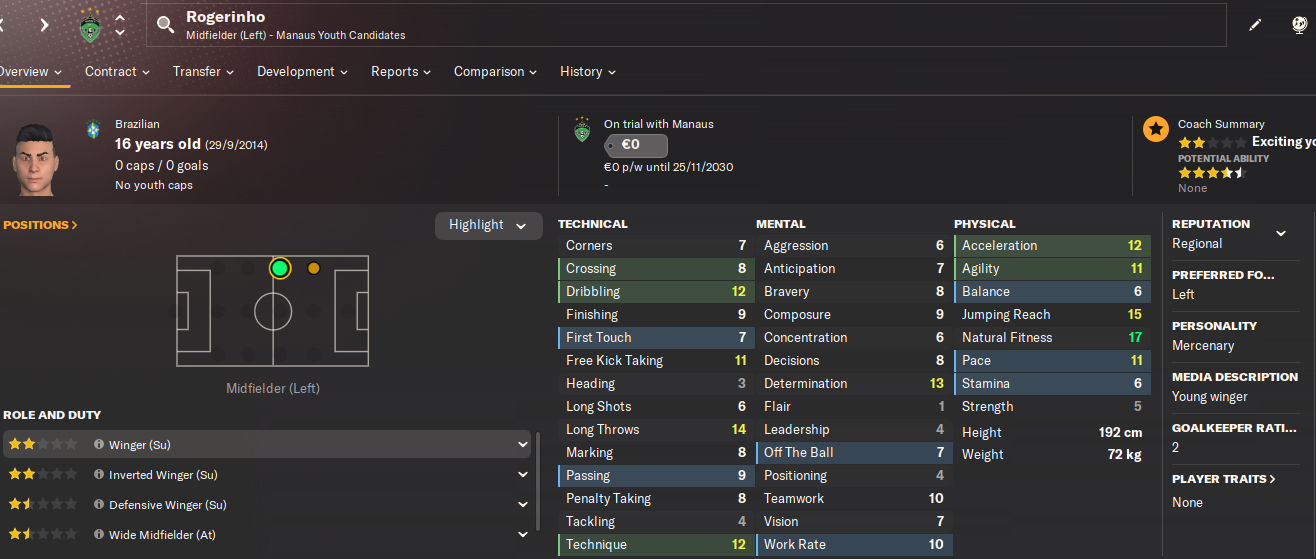Click the Brazilian flag icon
The height and width of the screenshot is (559, 1316).
click(x=95, y=130)
